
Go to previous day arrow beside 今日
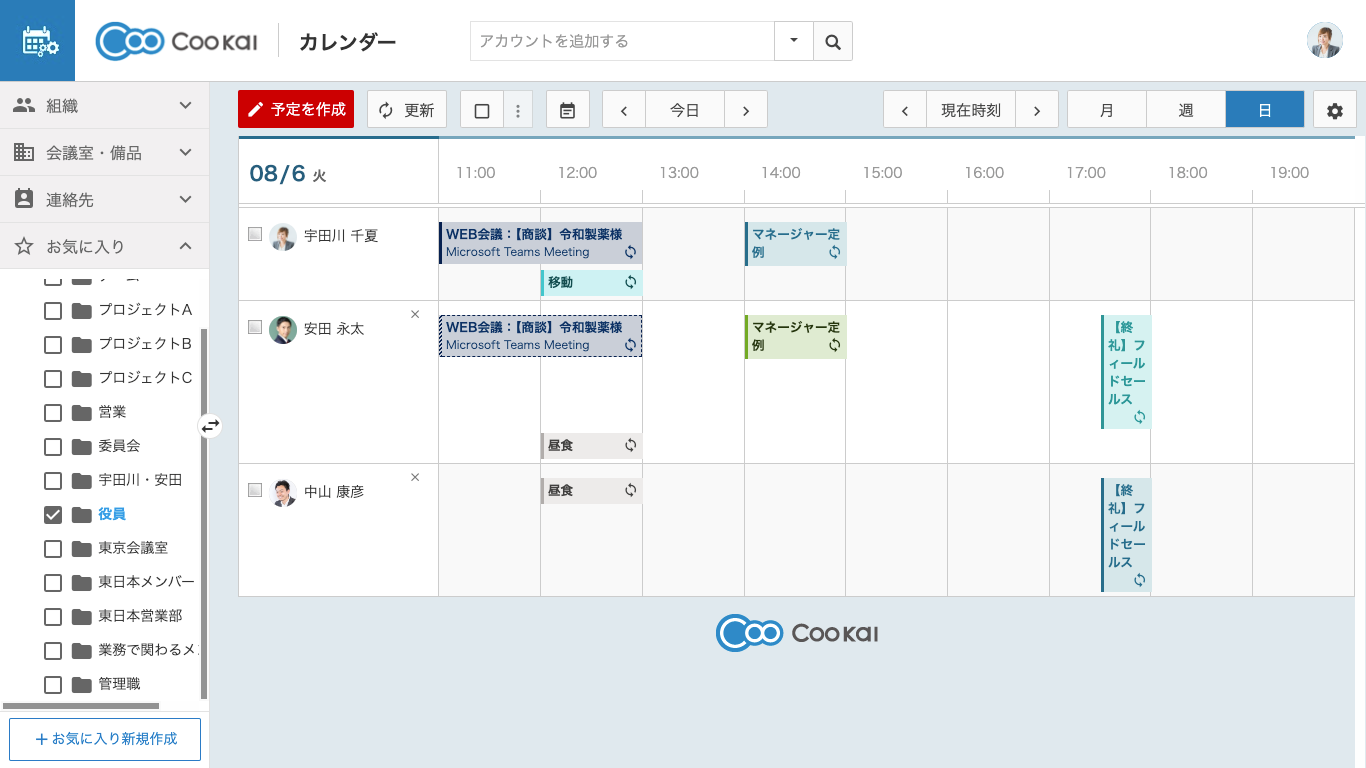pos(624,110)
